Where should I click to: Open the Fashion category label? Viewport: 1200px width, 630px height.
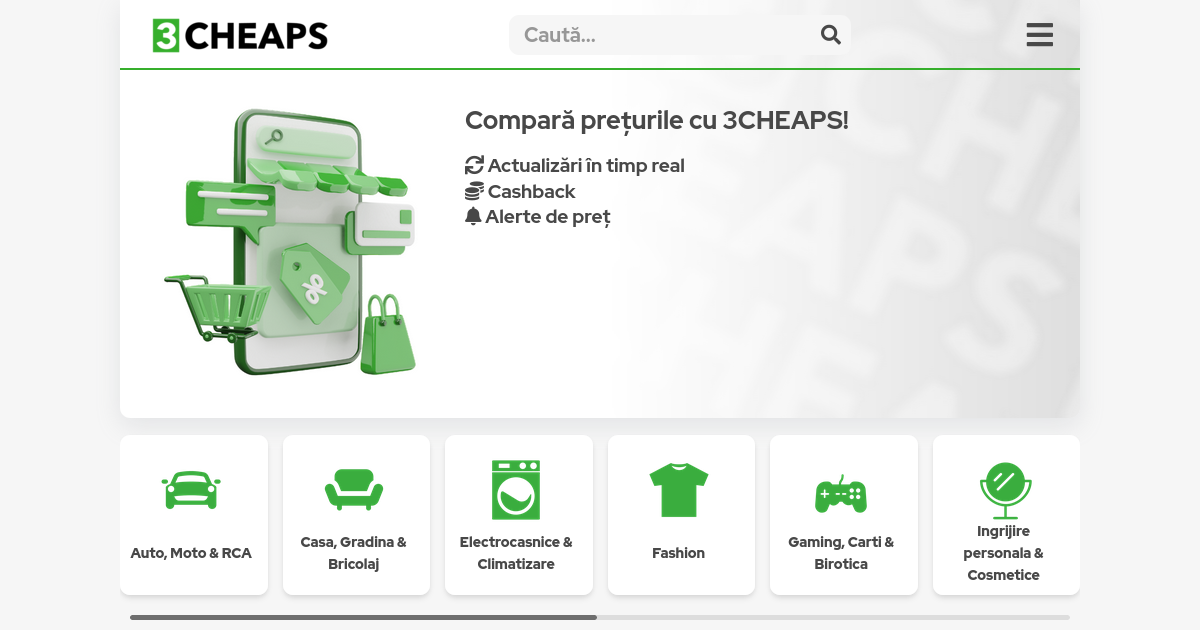pos(679,553)
